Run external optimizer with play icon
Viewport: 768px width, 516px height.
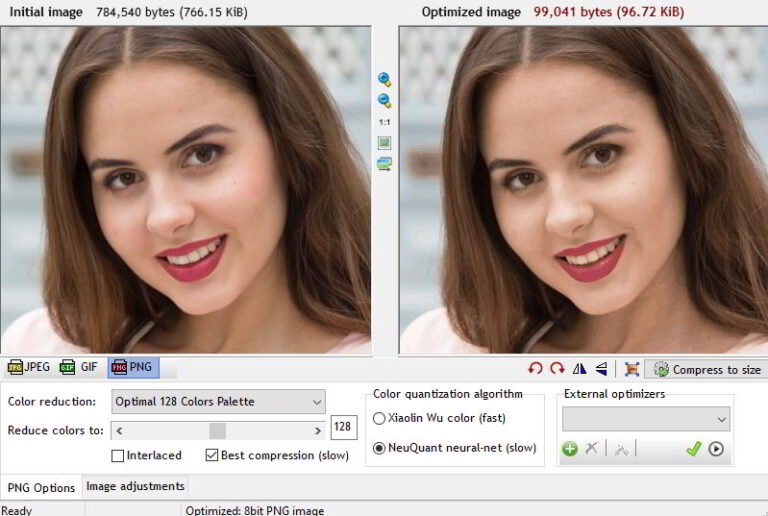pyautogui.click(x=716, y=448)
